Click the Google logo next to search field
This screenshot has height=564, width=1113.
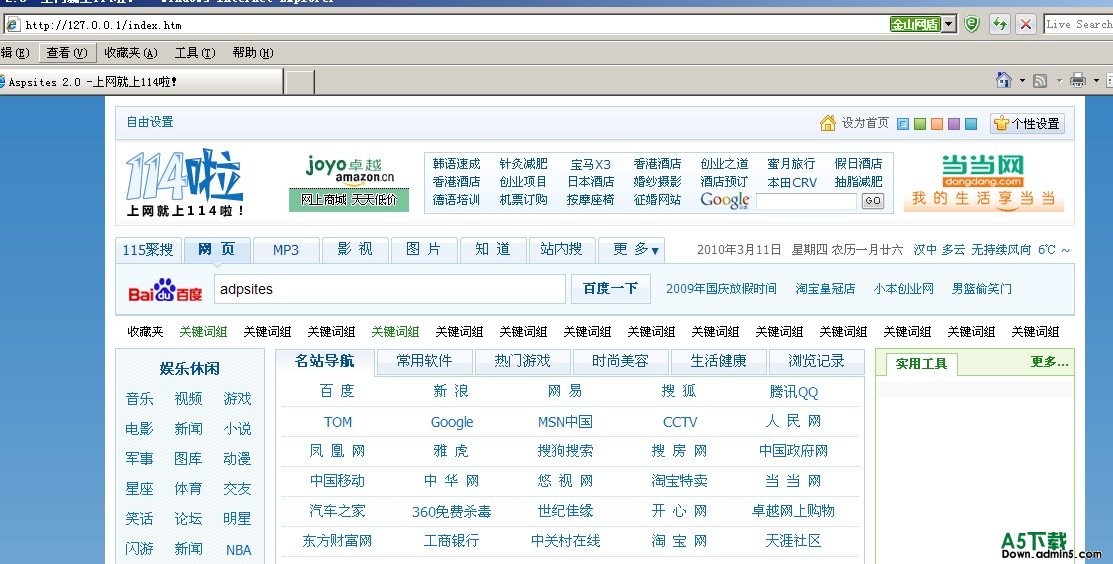coord(725,201)
